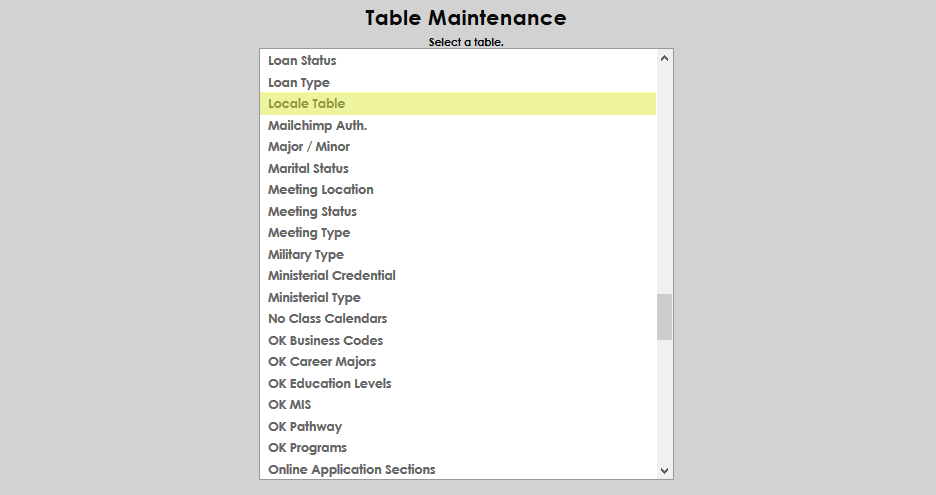Select the highlighted Locale Table entry
Image resolution: width=936 pixels, height=495 pixels.
pyautogui.click(x=306, y=104)
